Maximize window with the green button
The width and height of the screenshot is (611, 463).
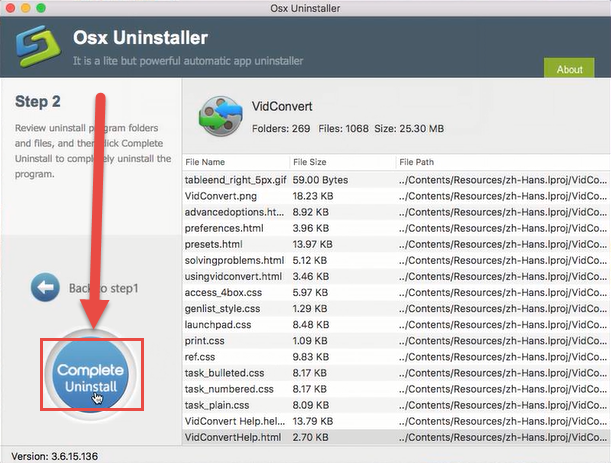[x=41, y=8]
